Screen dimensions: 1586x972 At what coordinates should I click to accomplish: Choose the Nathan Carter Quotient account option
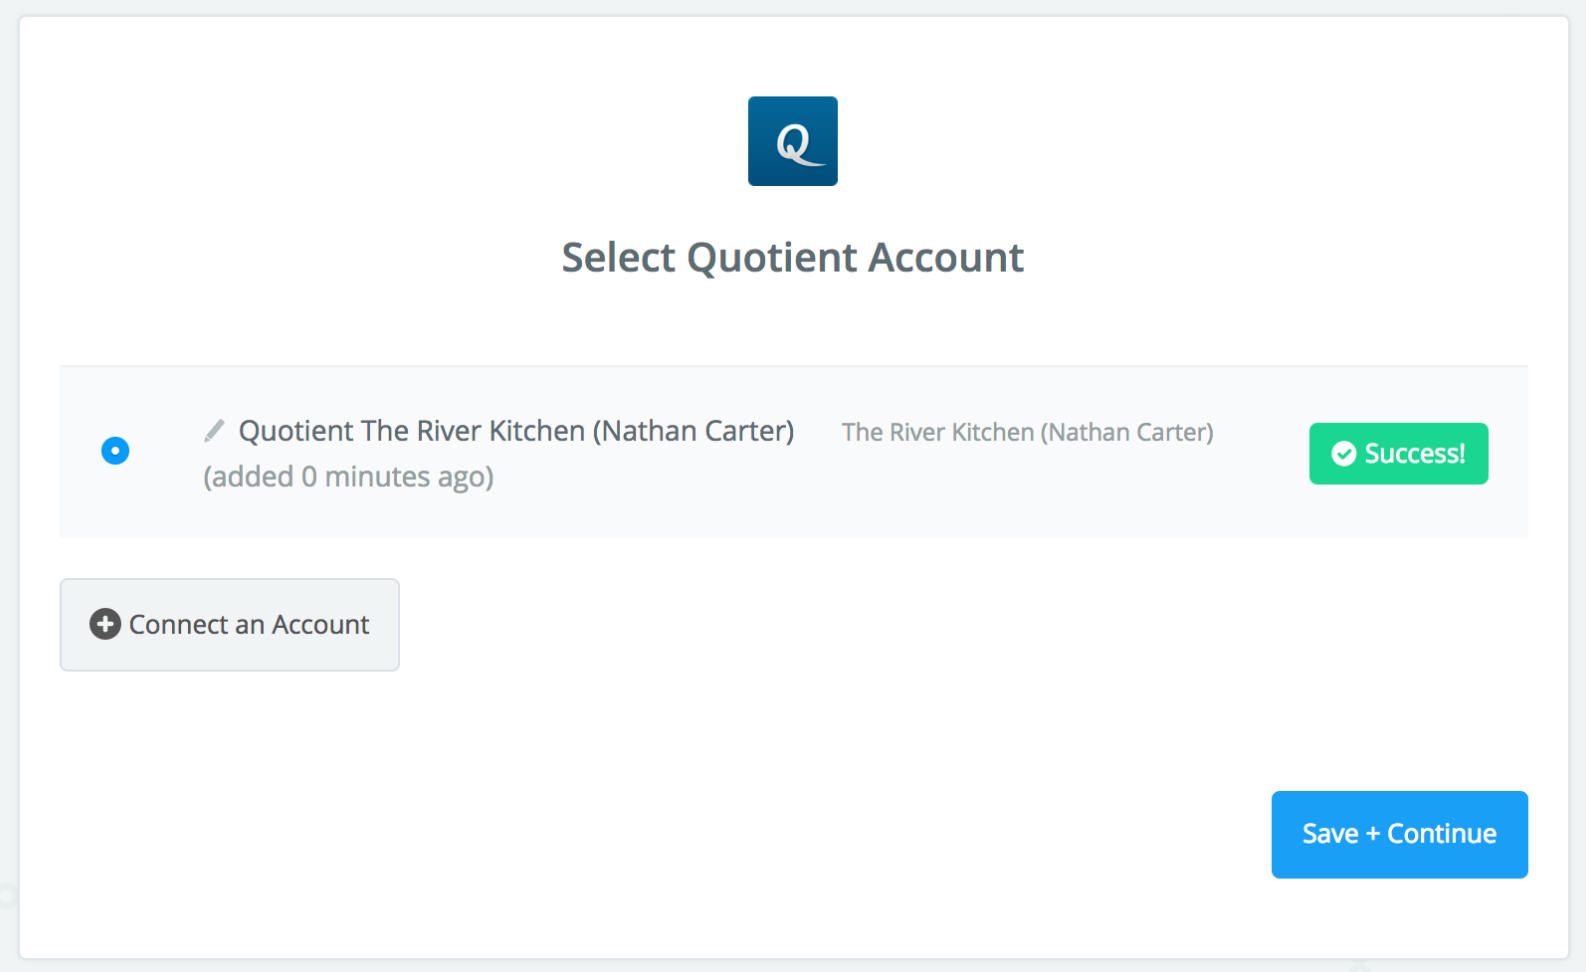(115, 451)
